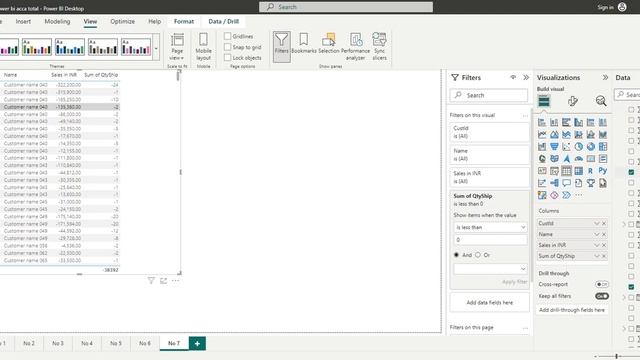Image resolution: width=640 pixels, height=360 pixels.
Task: Click the filter icon below the table visual
Action: (151, 281)
